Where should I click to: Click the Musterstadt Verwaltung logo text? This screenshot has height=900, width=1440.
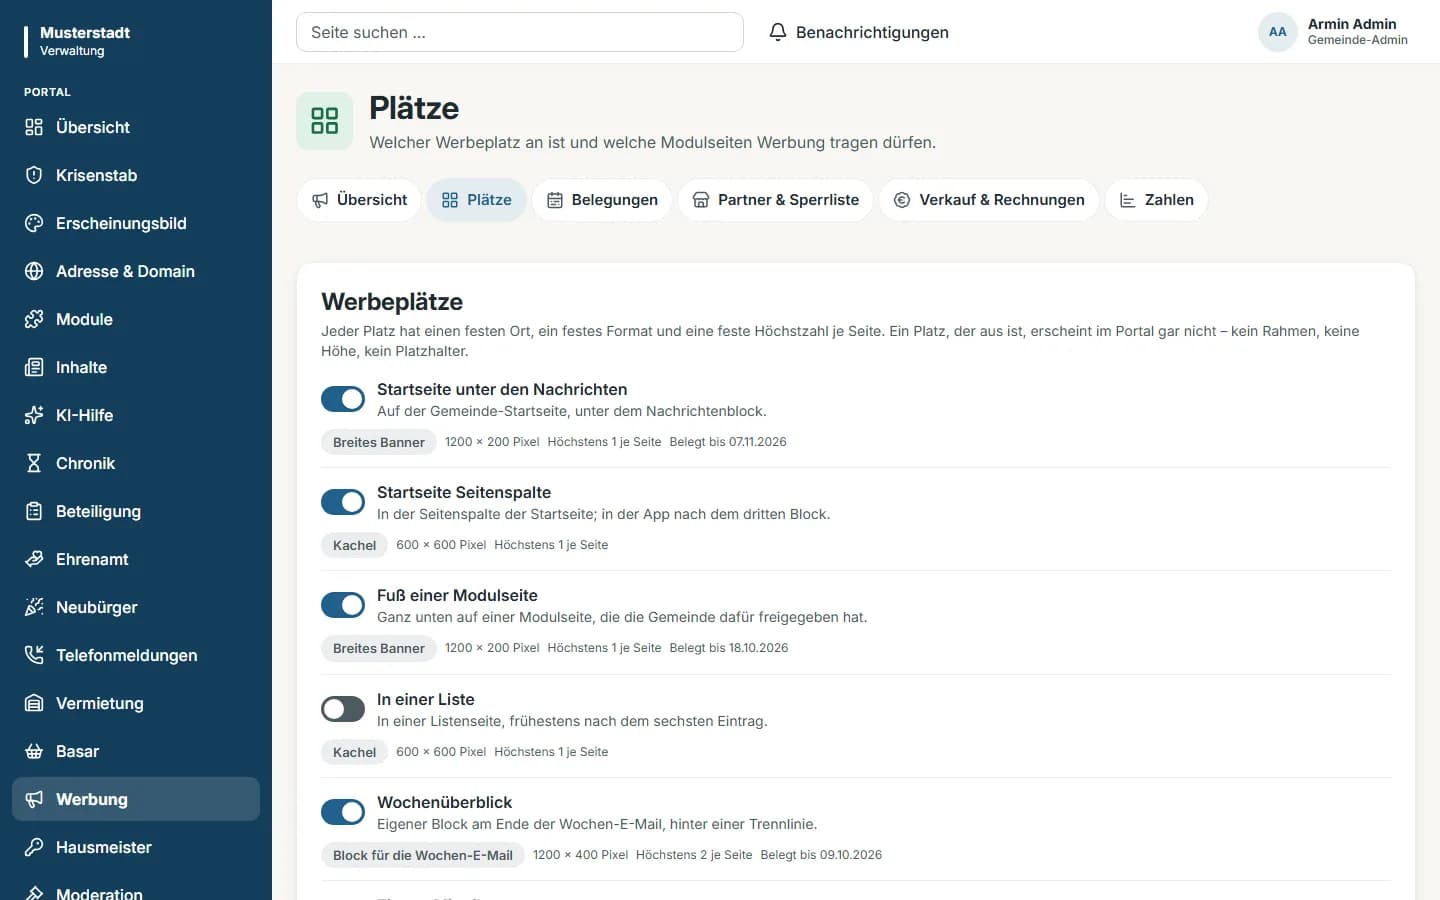coord(85,41)
